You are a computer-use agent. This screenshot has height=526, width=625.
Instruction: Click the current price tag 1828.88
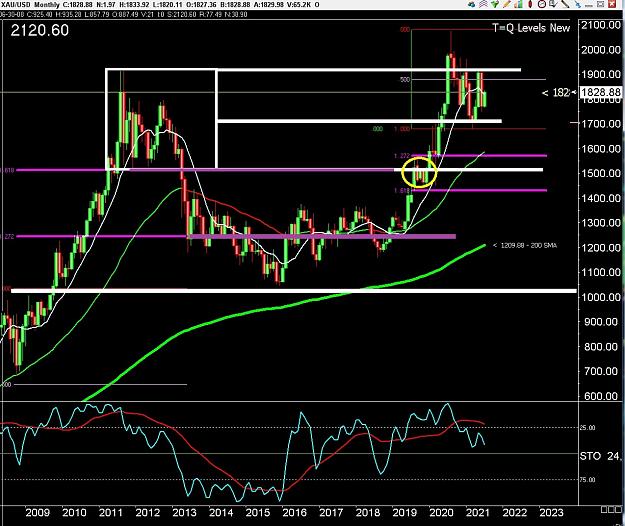(601, 92)
